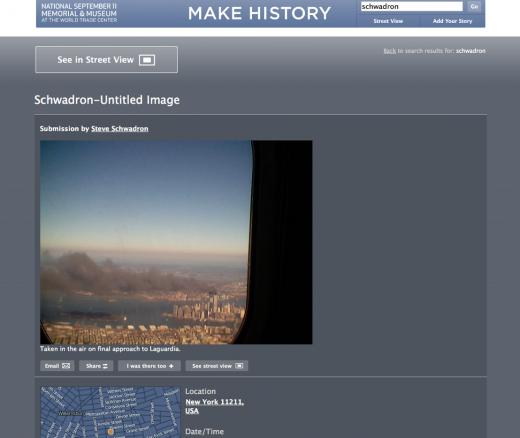Viewport: 520px width, 438px height.
Task: Click the 'Location' label
Action: coord(200,391)
